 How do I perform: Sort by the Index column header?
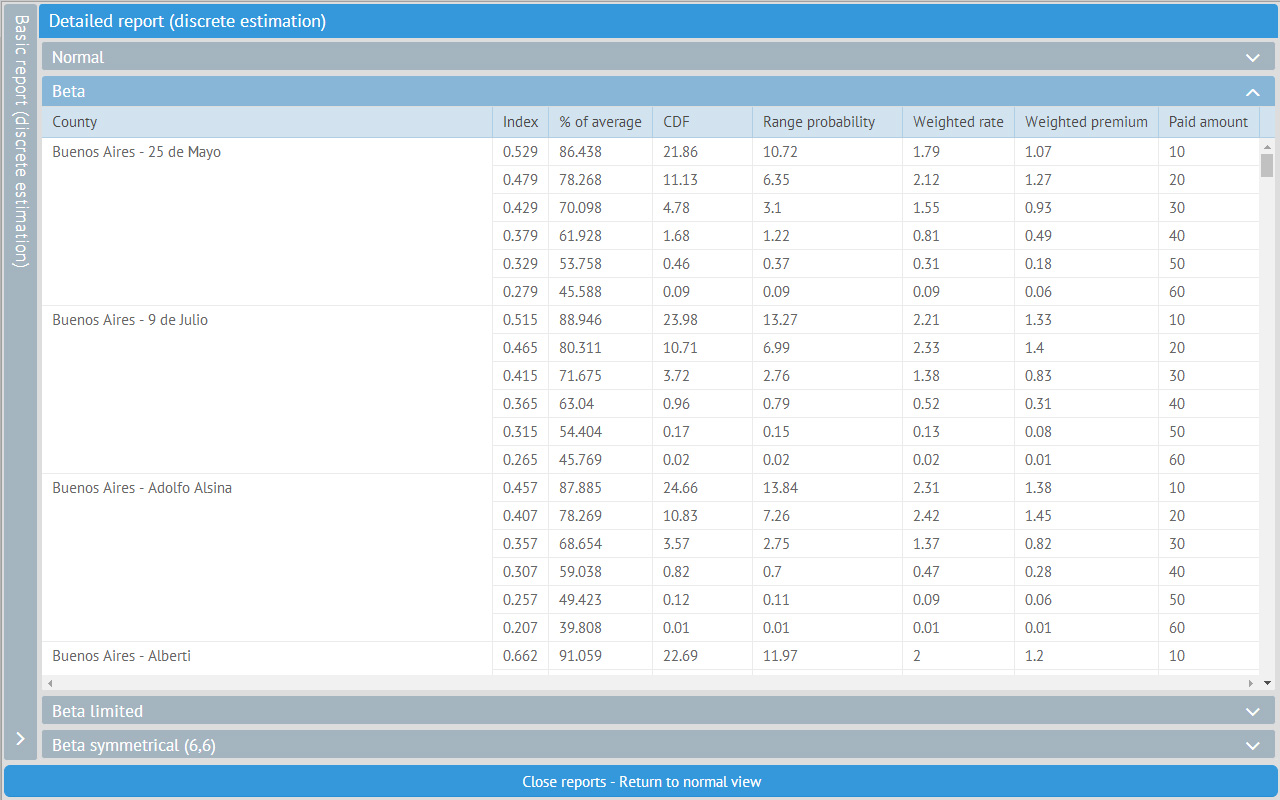(521, 122)
